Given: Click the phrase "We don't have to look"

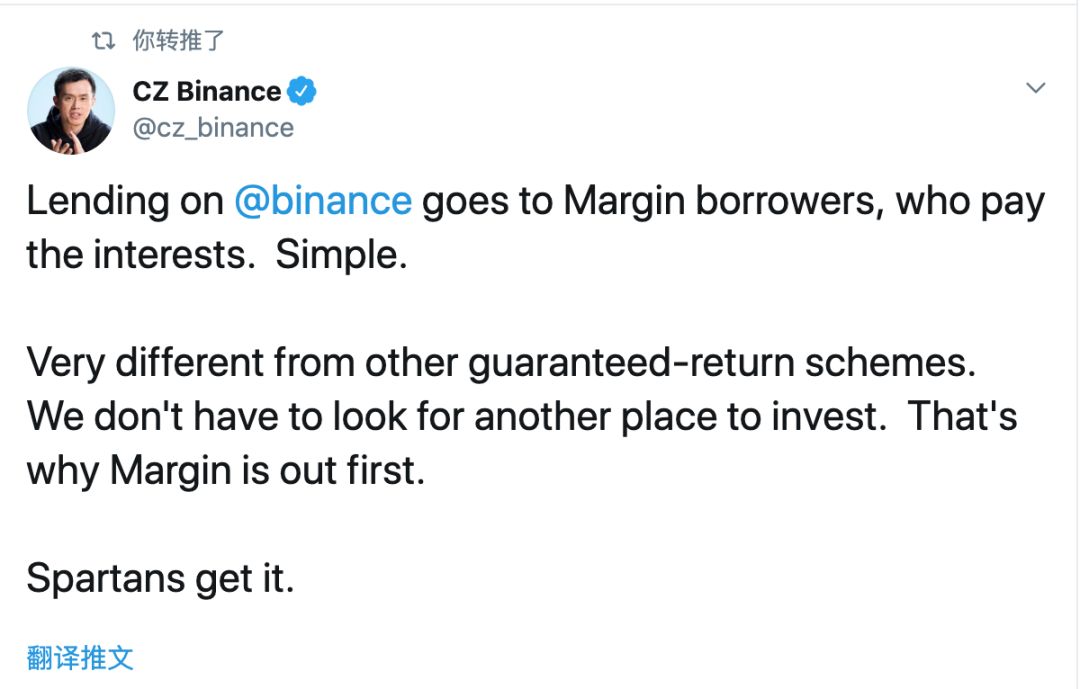Looking at the screenshot, I should pyautogui.click(x=216, y=417).
